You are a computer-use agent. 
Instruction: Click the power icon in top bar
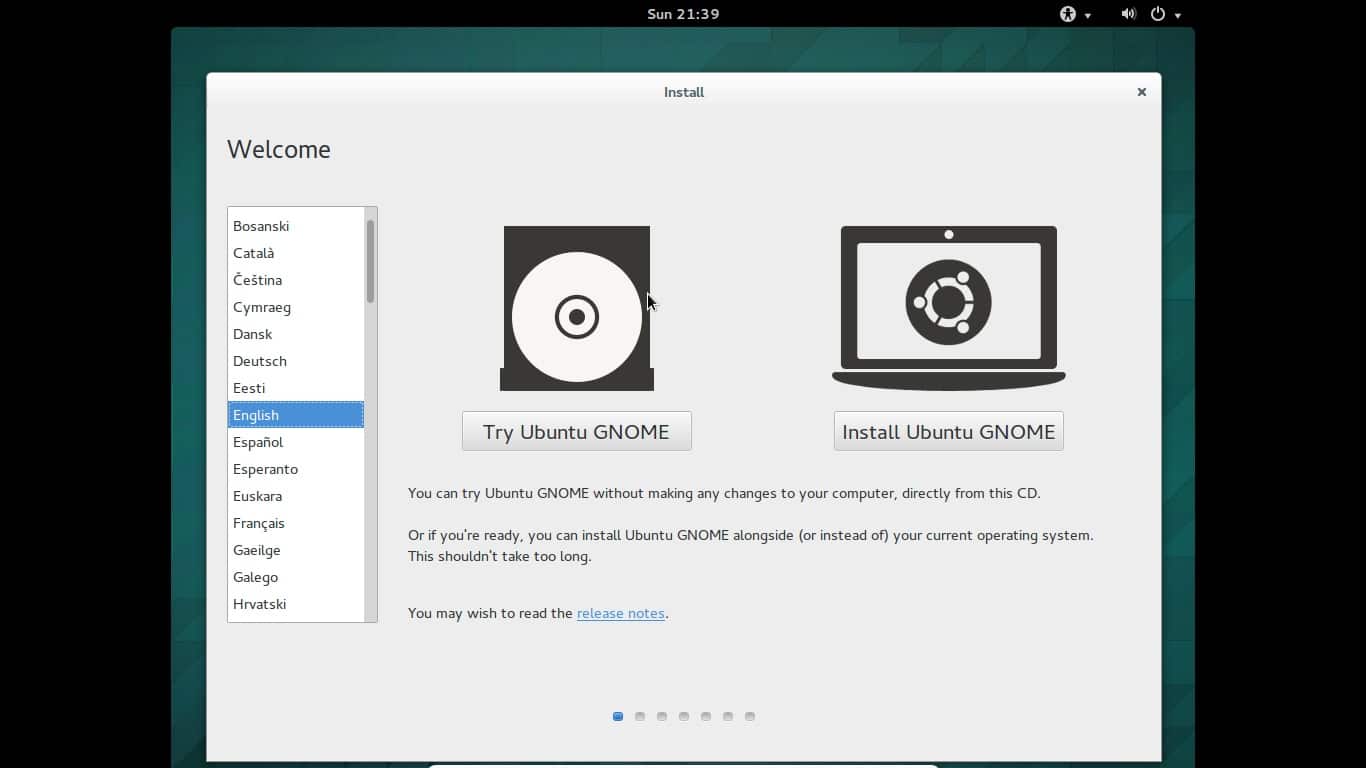coord(1158,14)
